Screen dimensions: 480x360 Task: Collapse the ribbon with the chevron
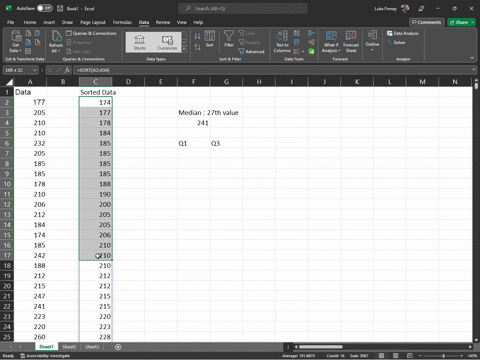(472, 58)
